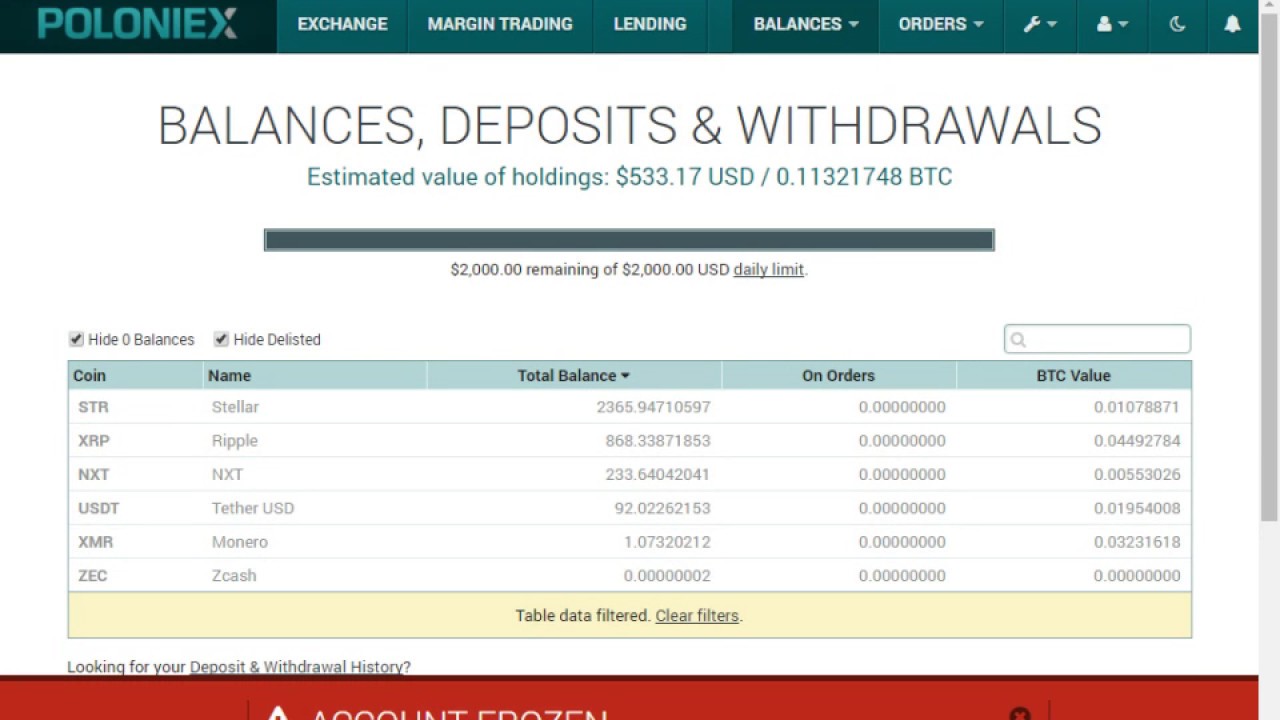The width and height of the screenshot is (1280, 720).
Task: Sort by On Orders column header
Action: click(x=838, y=375)
